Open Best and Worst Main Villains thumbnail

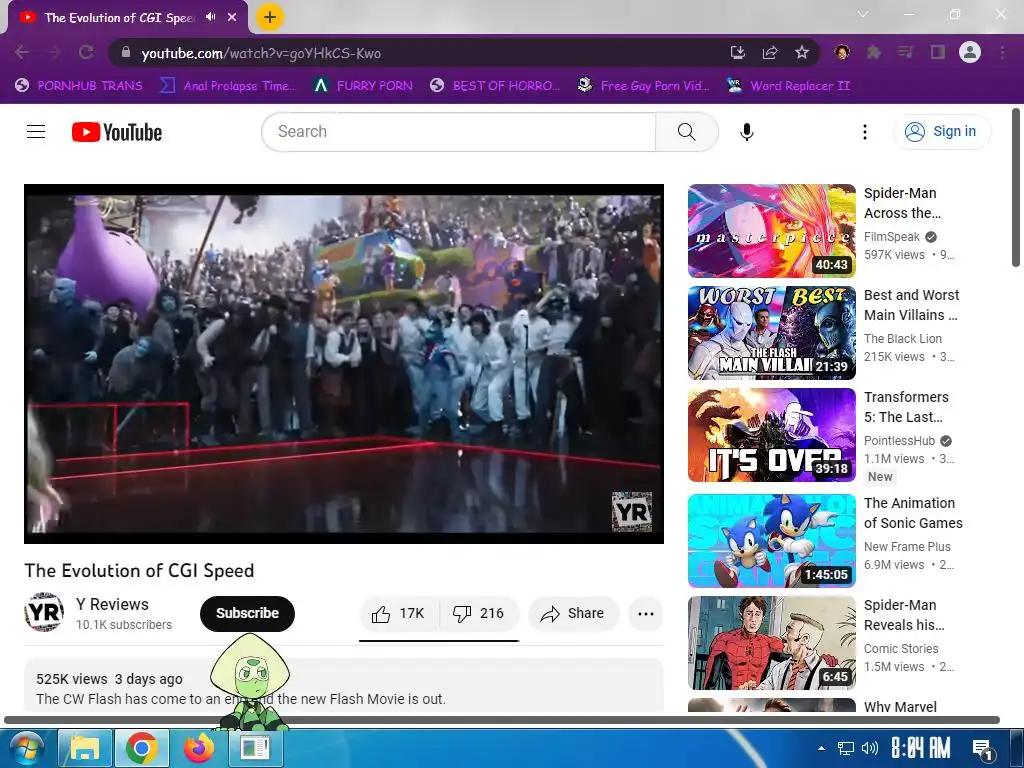coord(771,332)
